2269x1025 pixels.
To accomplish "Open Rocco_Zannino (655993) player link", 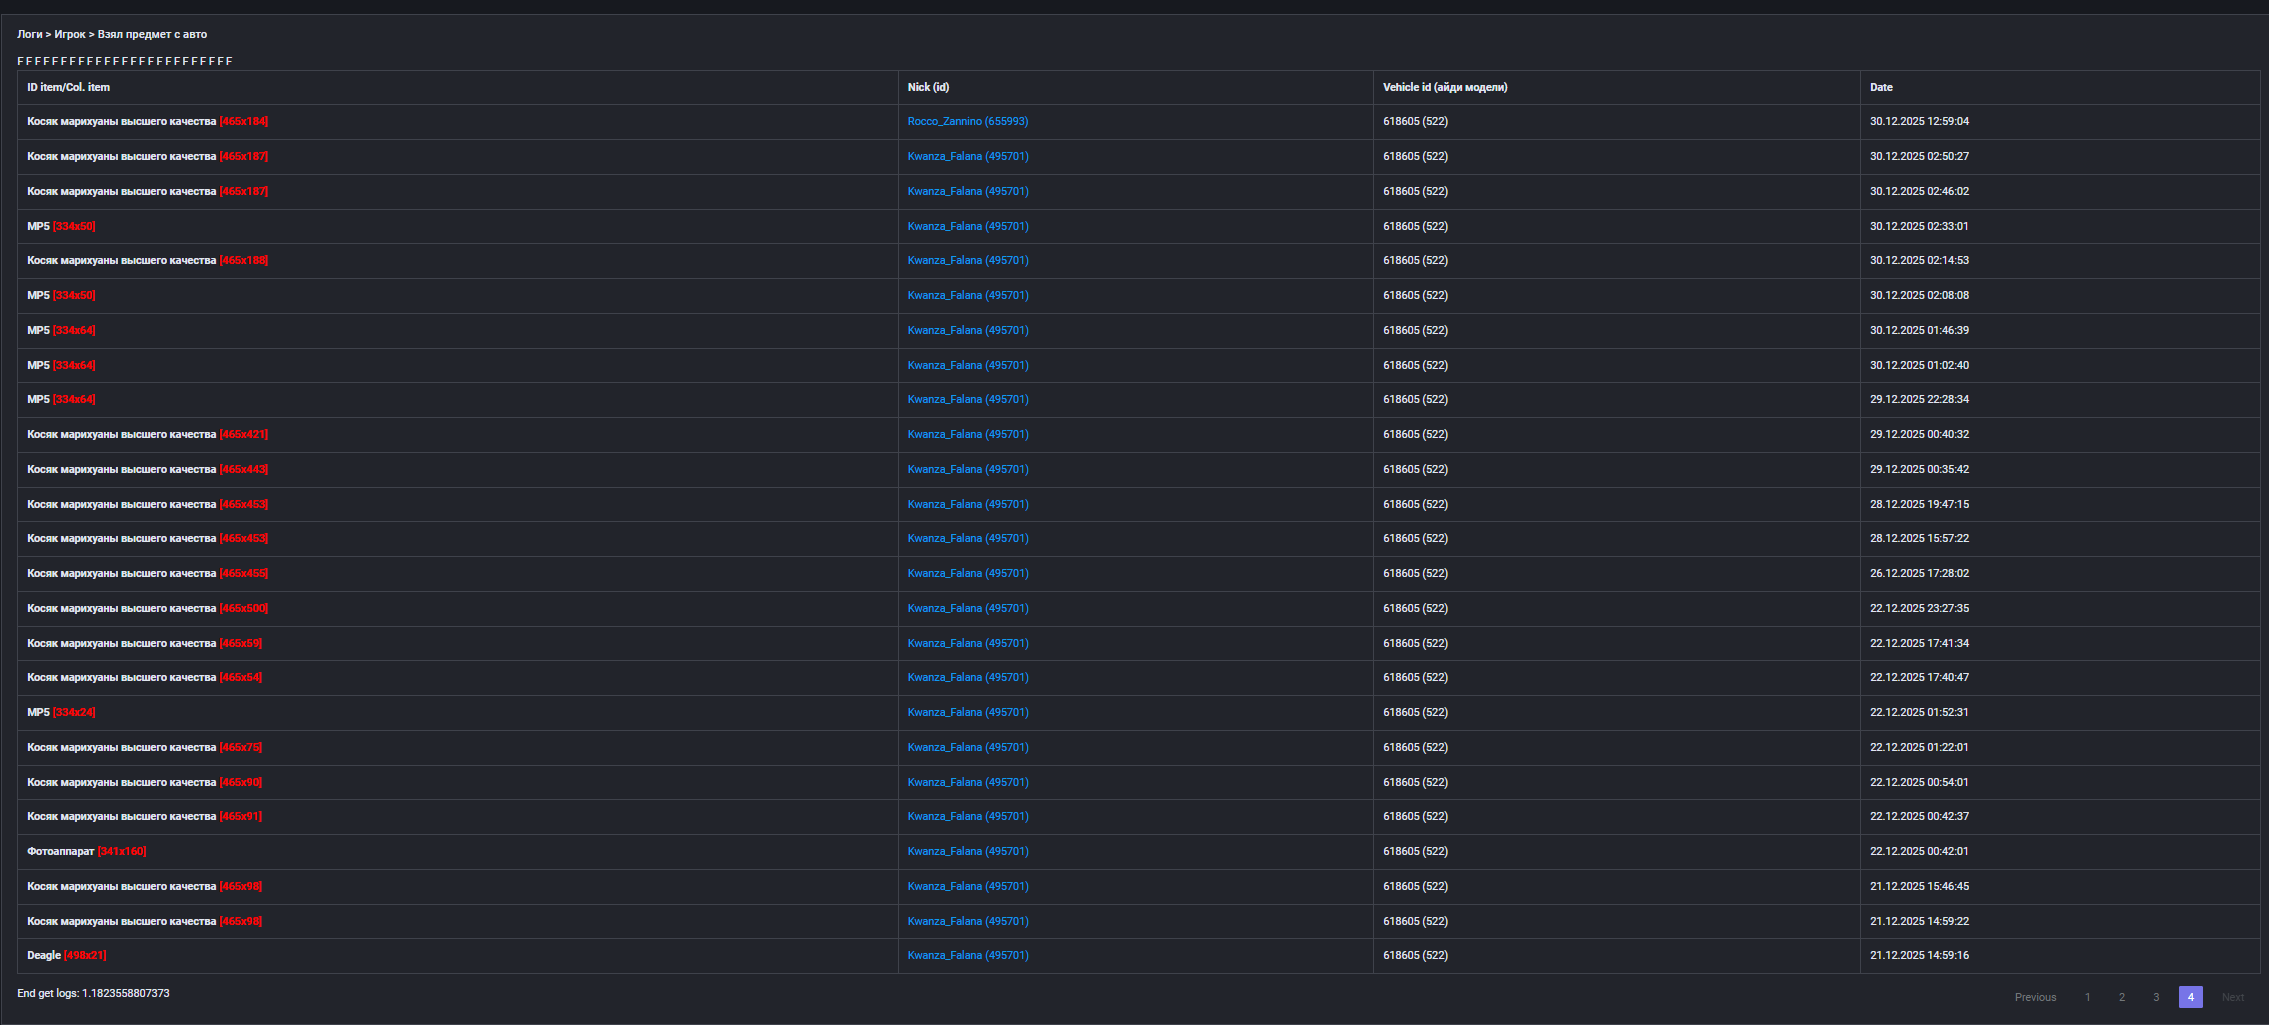I will 967,122.
